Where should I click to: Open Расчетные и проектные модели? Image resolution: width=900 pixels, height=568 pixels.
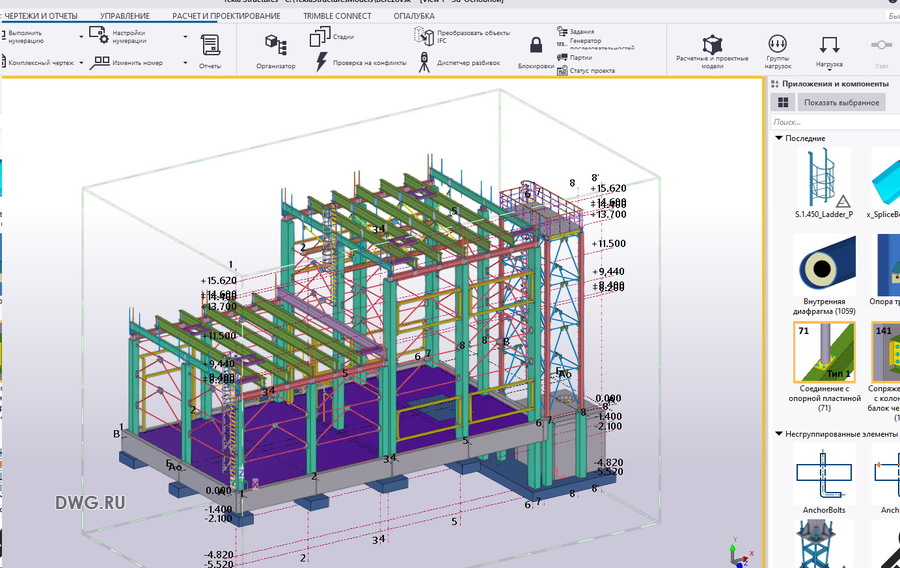click(712, 48)
